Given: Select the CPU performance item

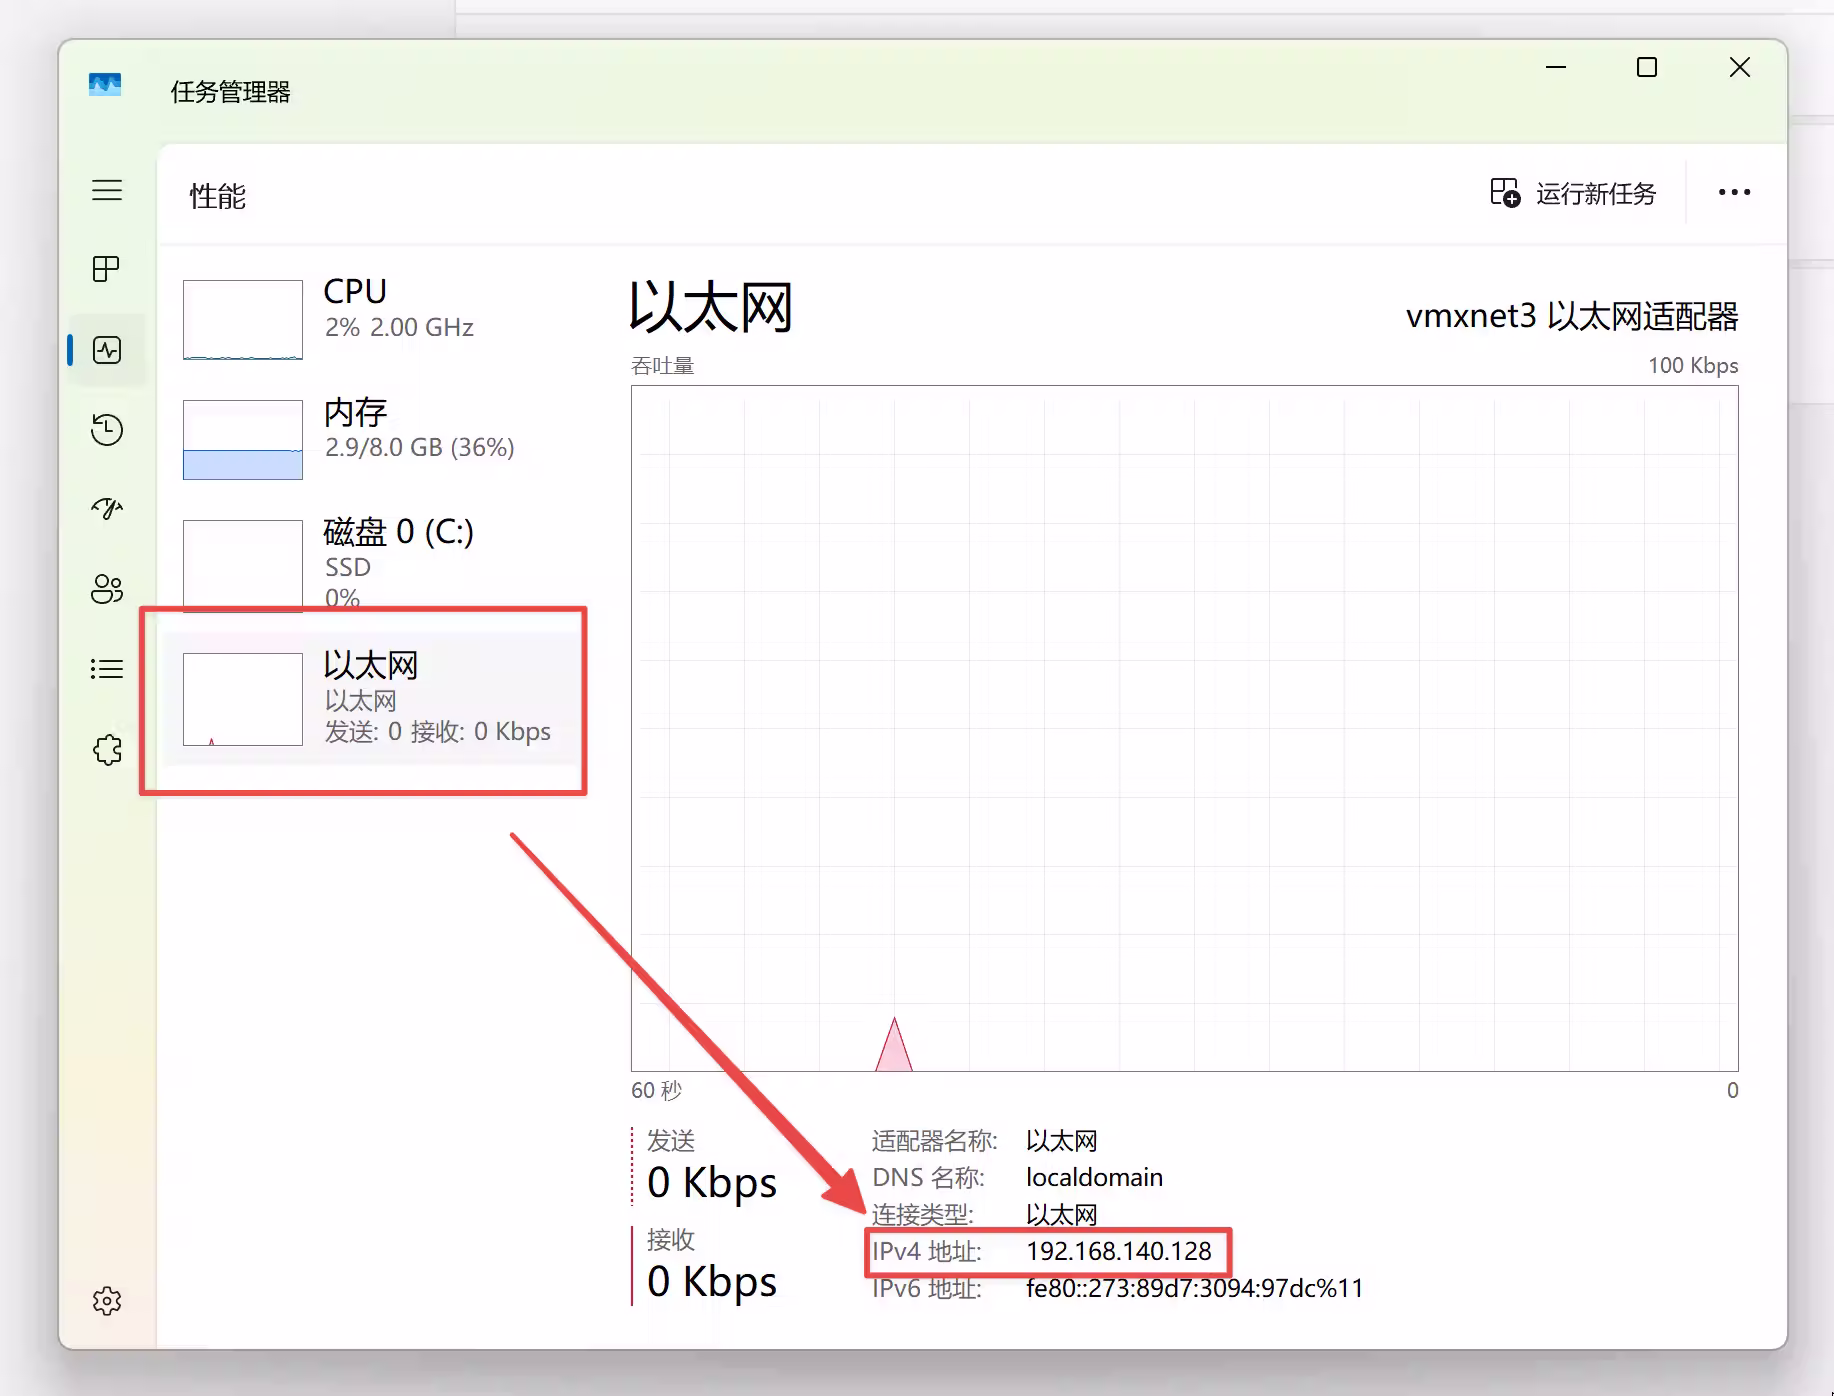Looking at the screenshot, I should 370,318.
